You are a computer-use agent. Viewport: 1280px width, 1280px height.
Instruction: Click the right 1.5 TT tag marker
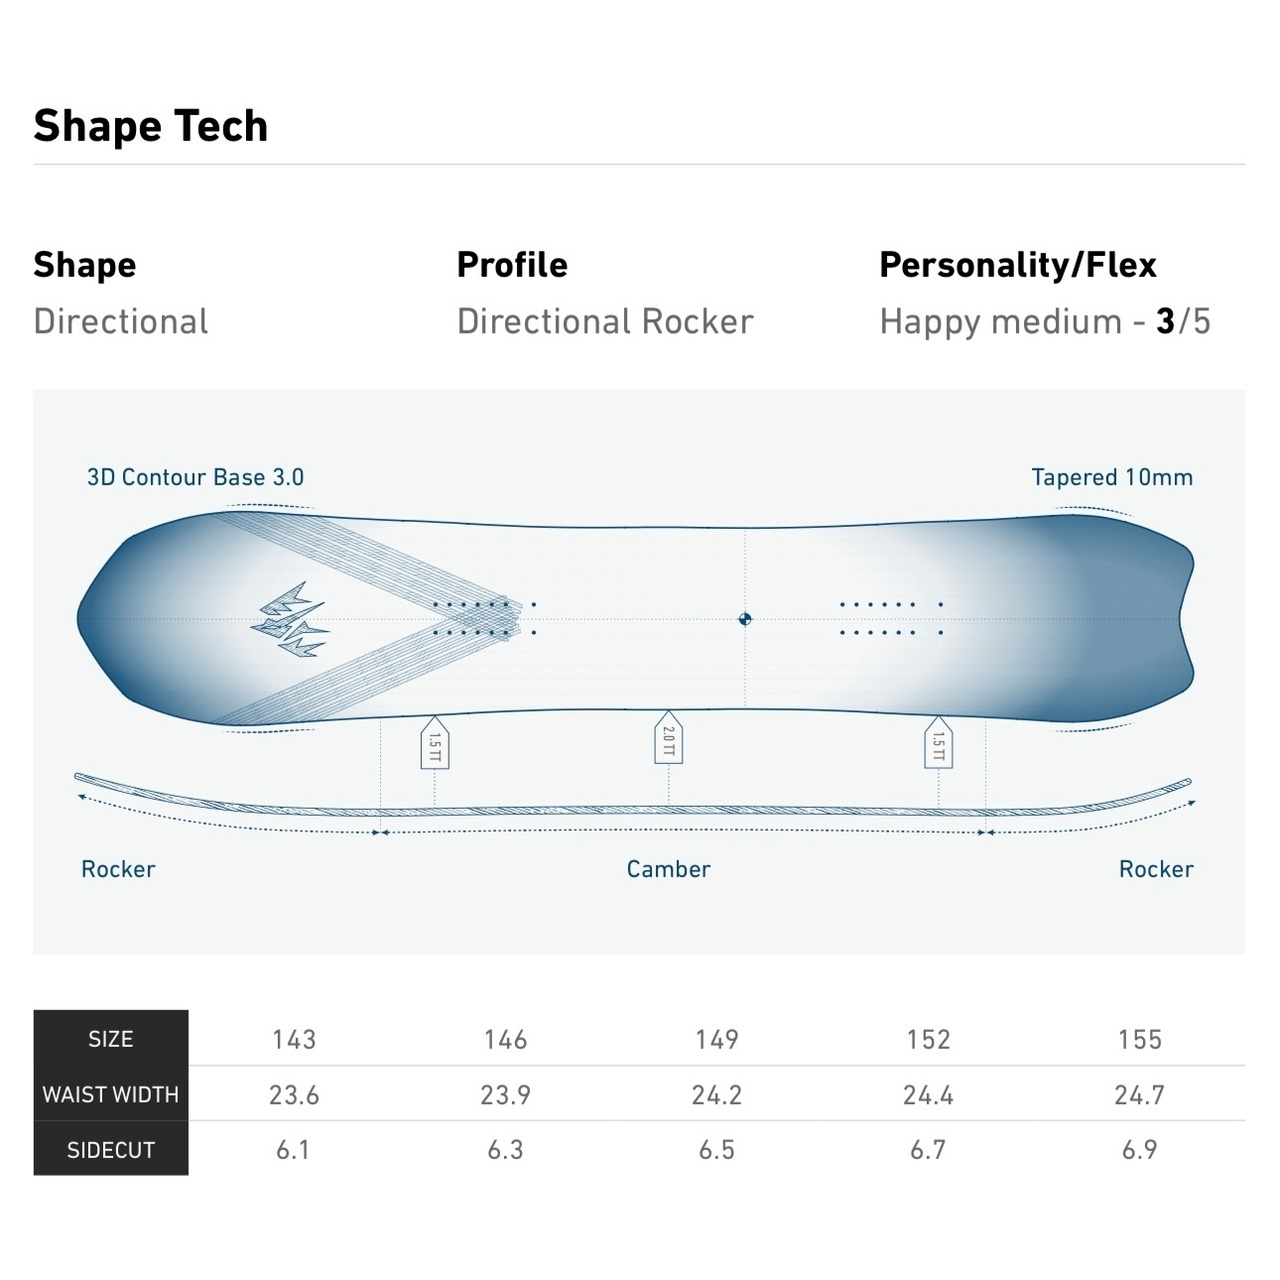(x=938, y=744)
